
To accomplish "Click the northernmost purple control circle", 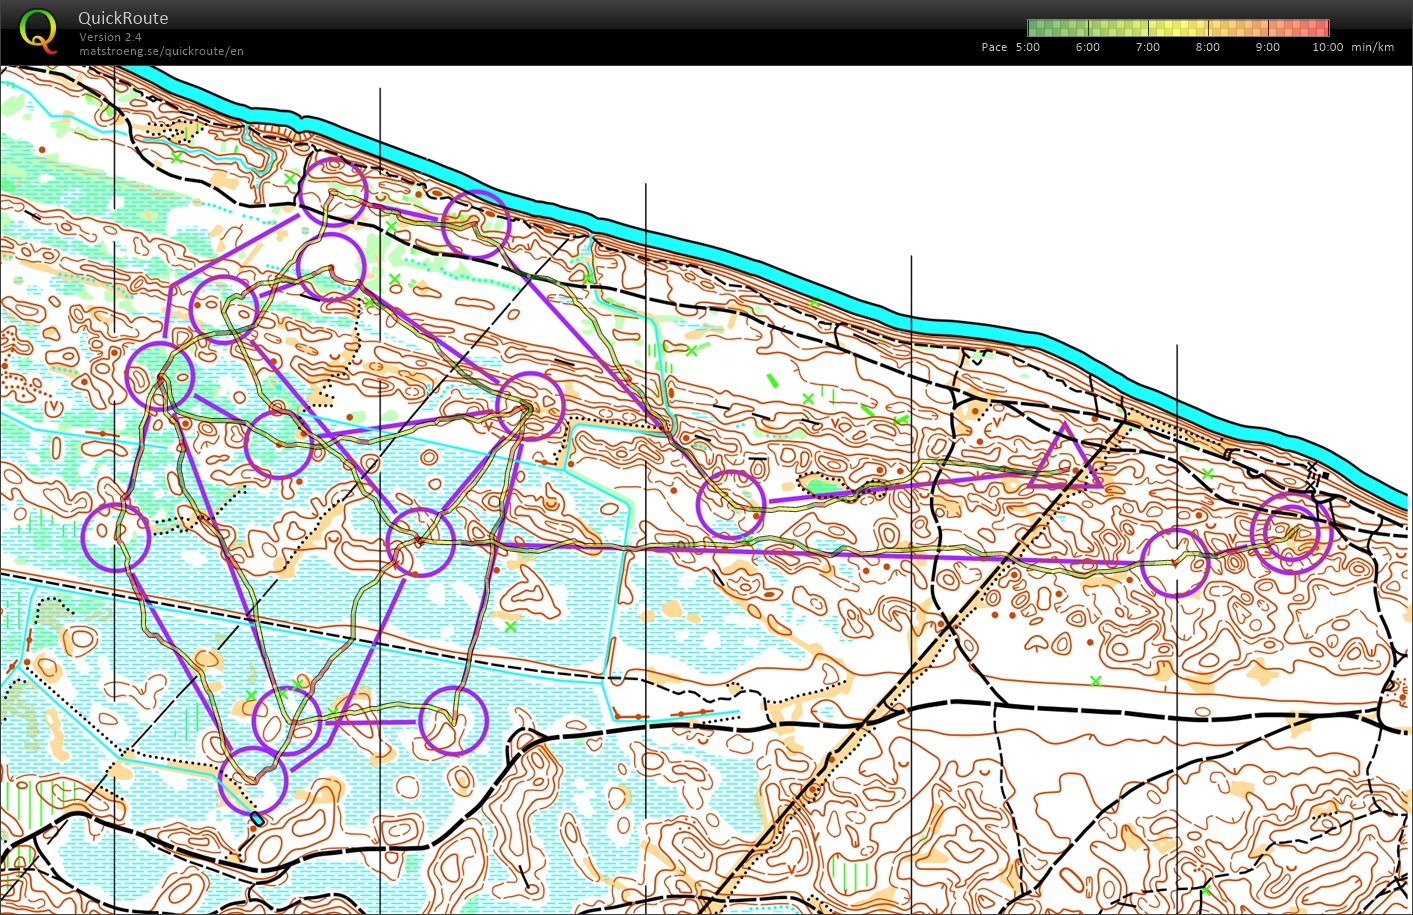I will tap(333, 190).
